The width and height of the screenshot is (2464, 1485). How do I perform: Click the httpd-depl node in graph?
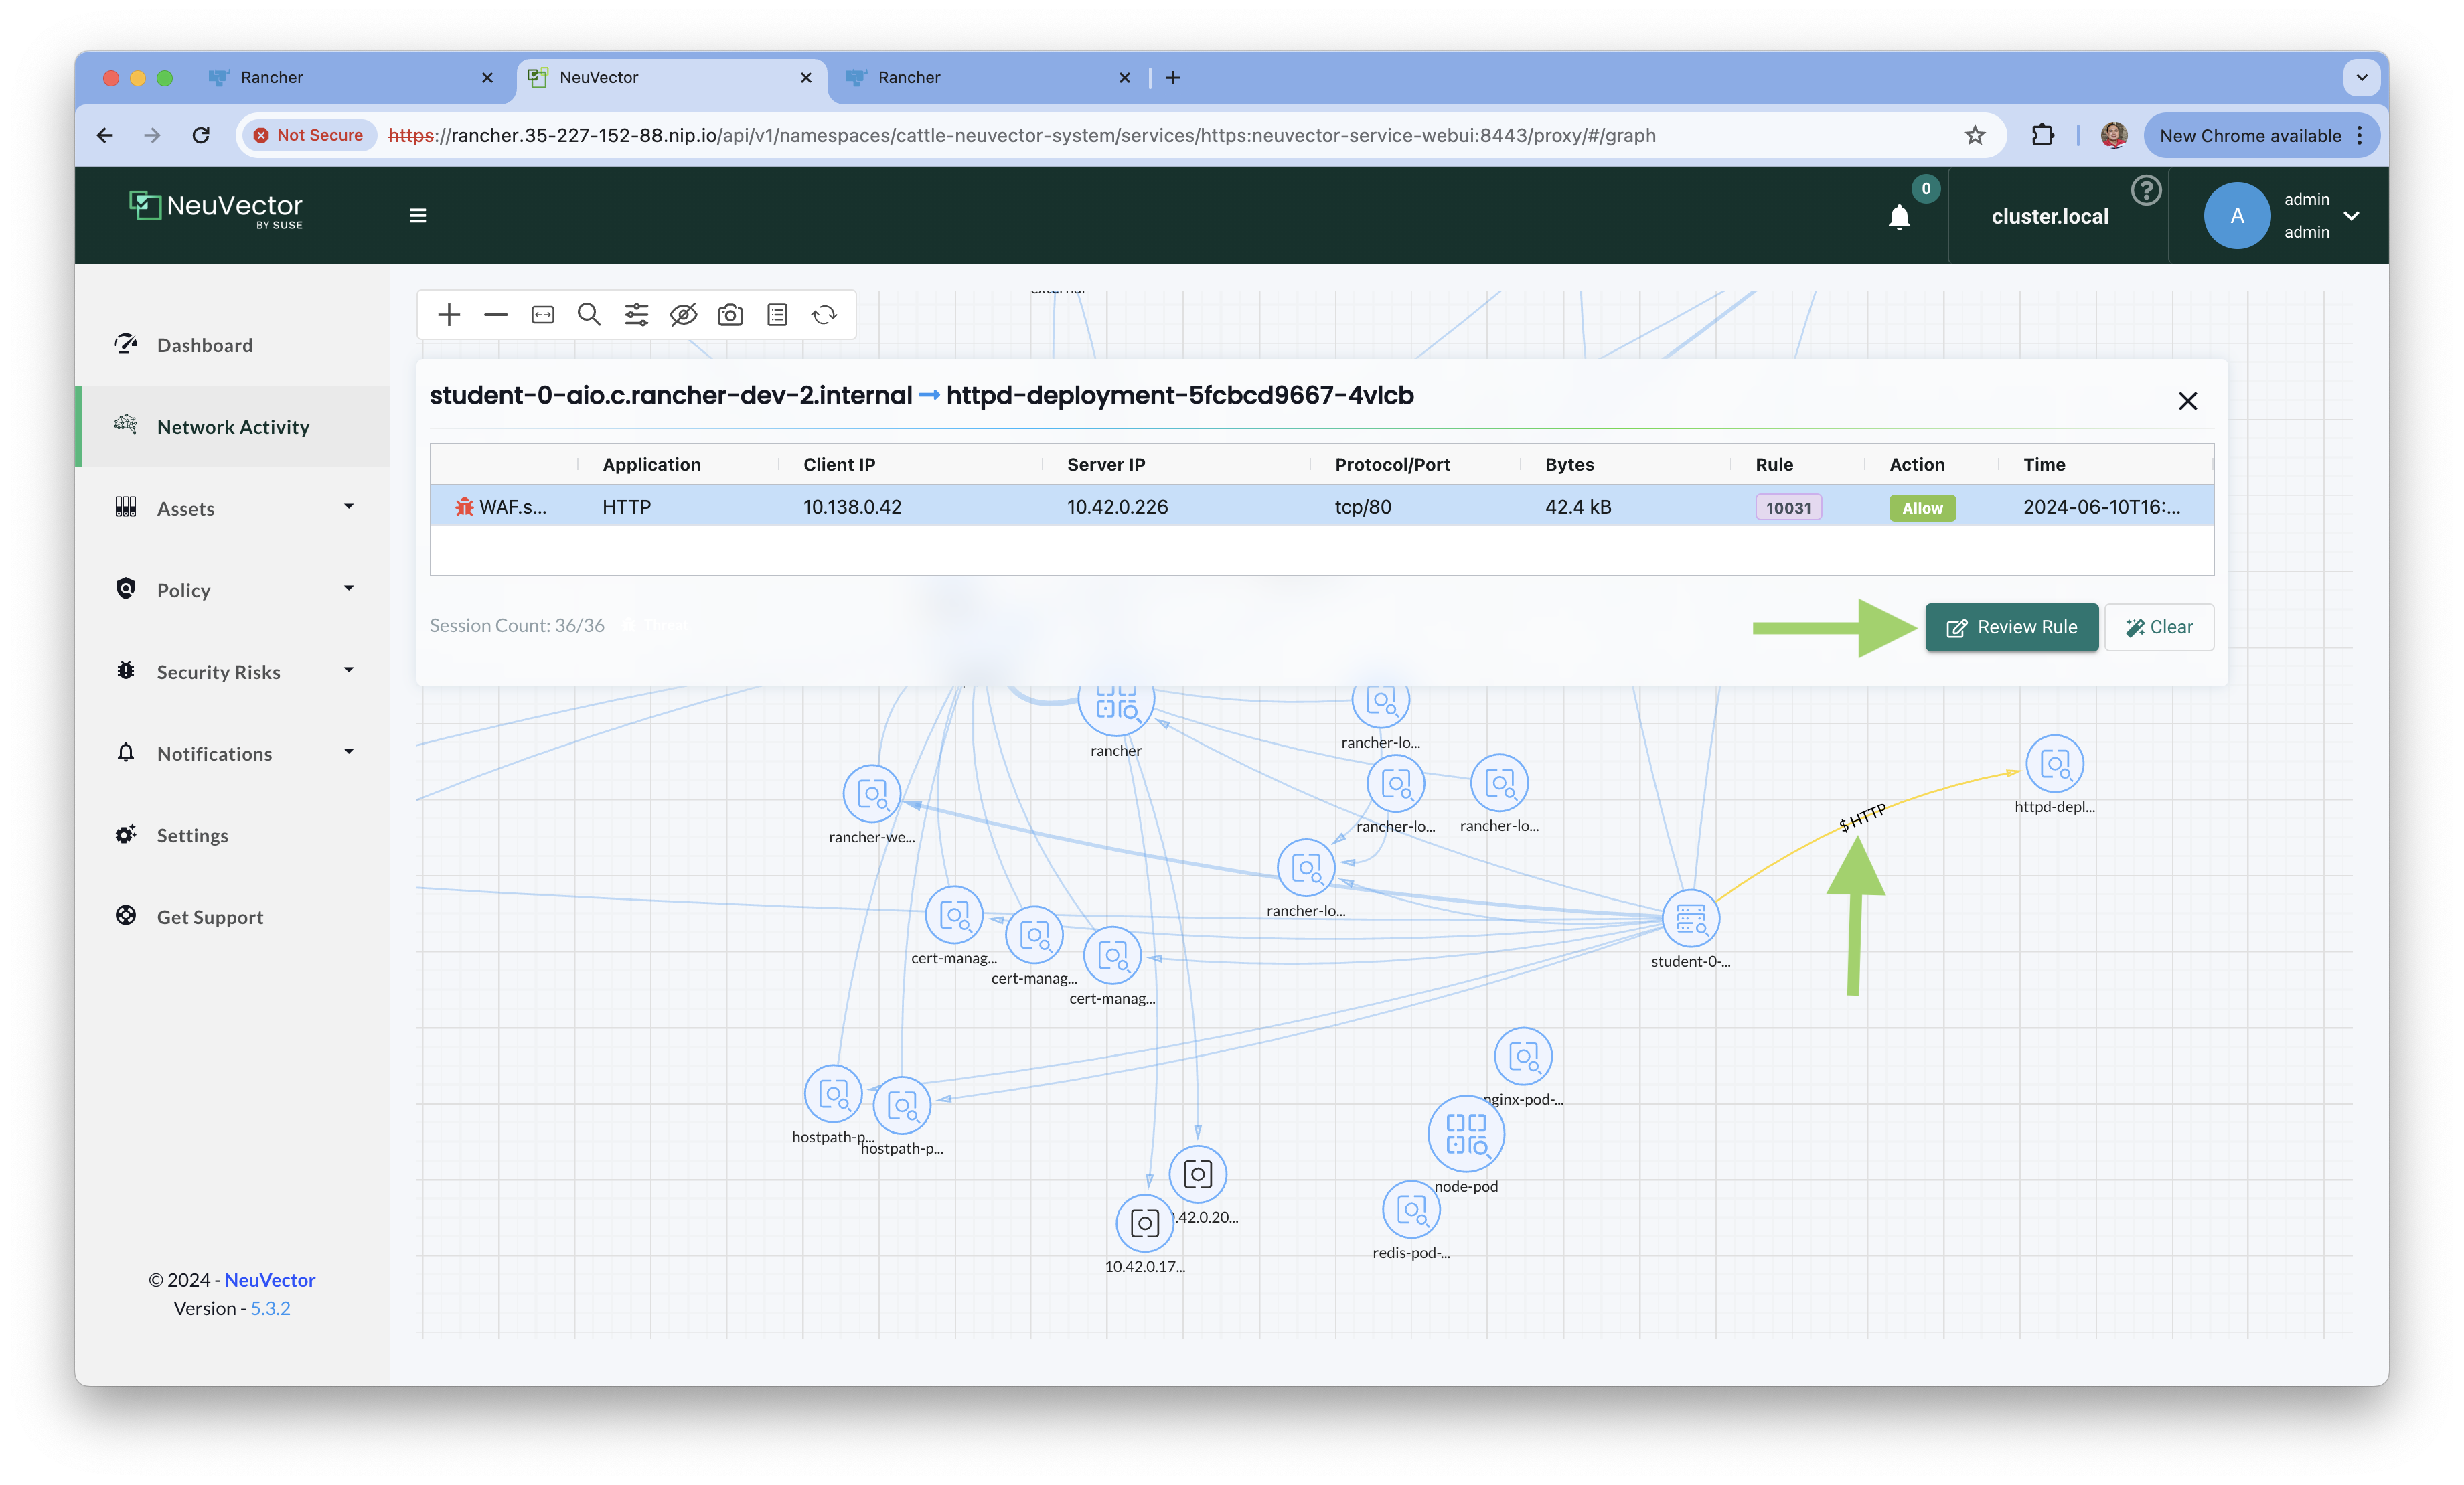click(2054, 765)
